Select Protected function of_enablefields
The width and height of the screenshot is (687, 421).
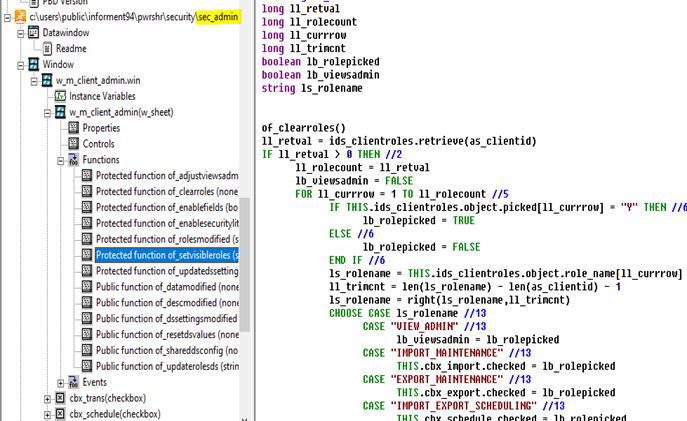pyautogui.click(x=167, y=208)
